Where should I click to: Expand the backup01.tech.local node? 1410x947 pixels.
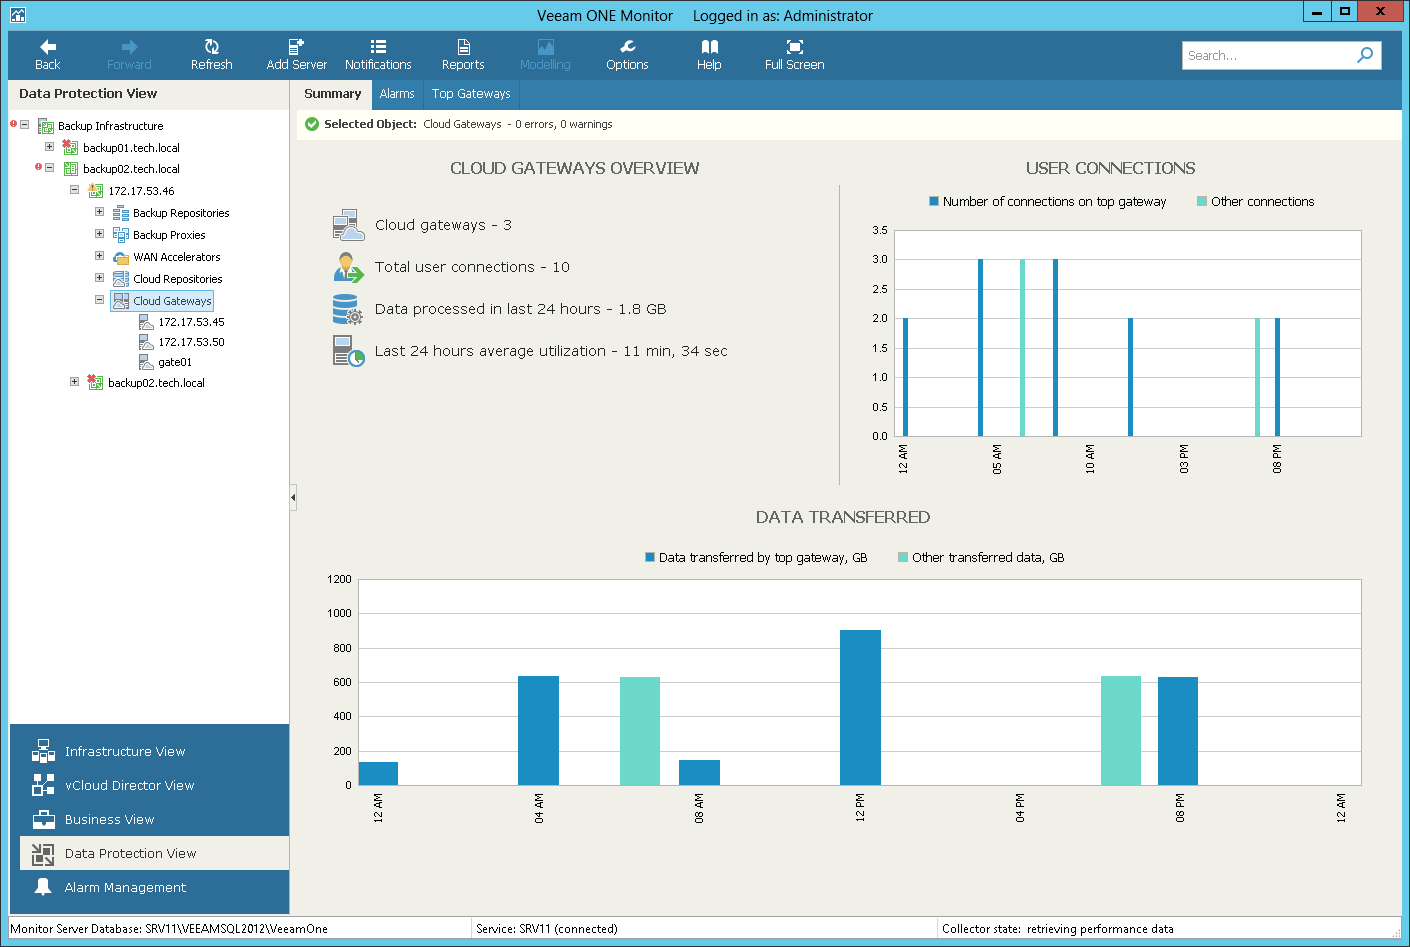click(49, 147)
